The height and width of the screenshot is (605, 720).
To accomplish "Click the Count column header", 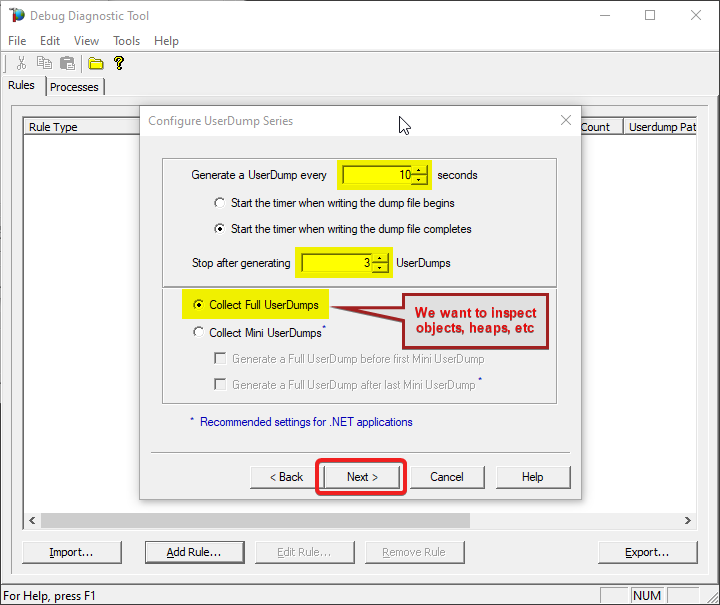I will tap(602, 127).
